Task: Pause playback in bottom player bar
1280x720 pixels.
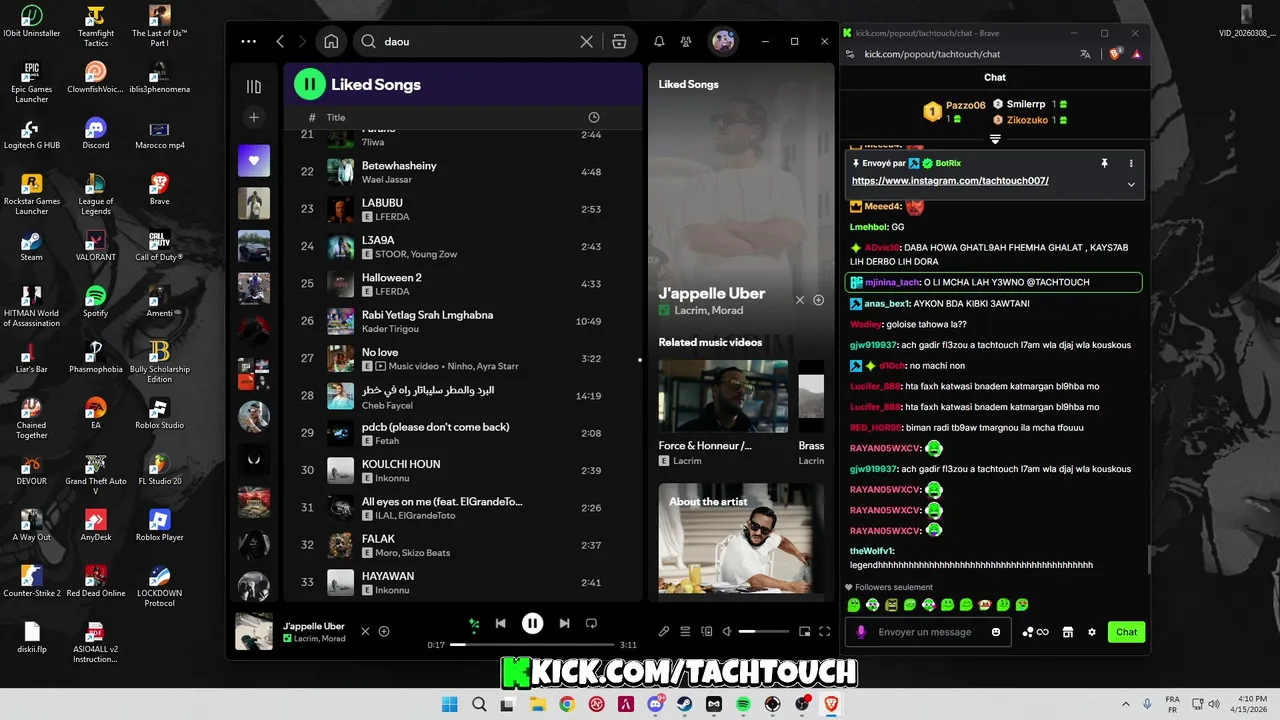Action: (x=533, y=623)
